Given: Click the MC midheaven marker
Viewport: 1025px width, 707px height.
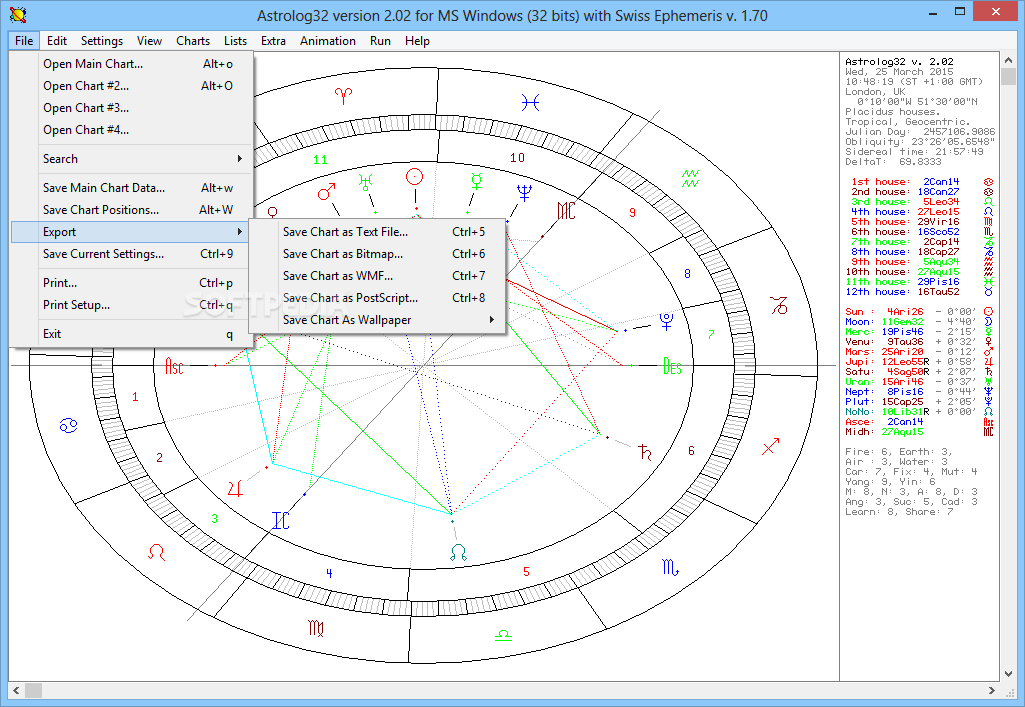Looking at the screenshot, I should [x=566, y=210].
